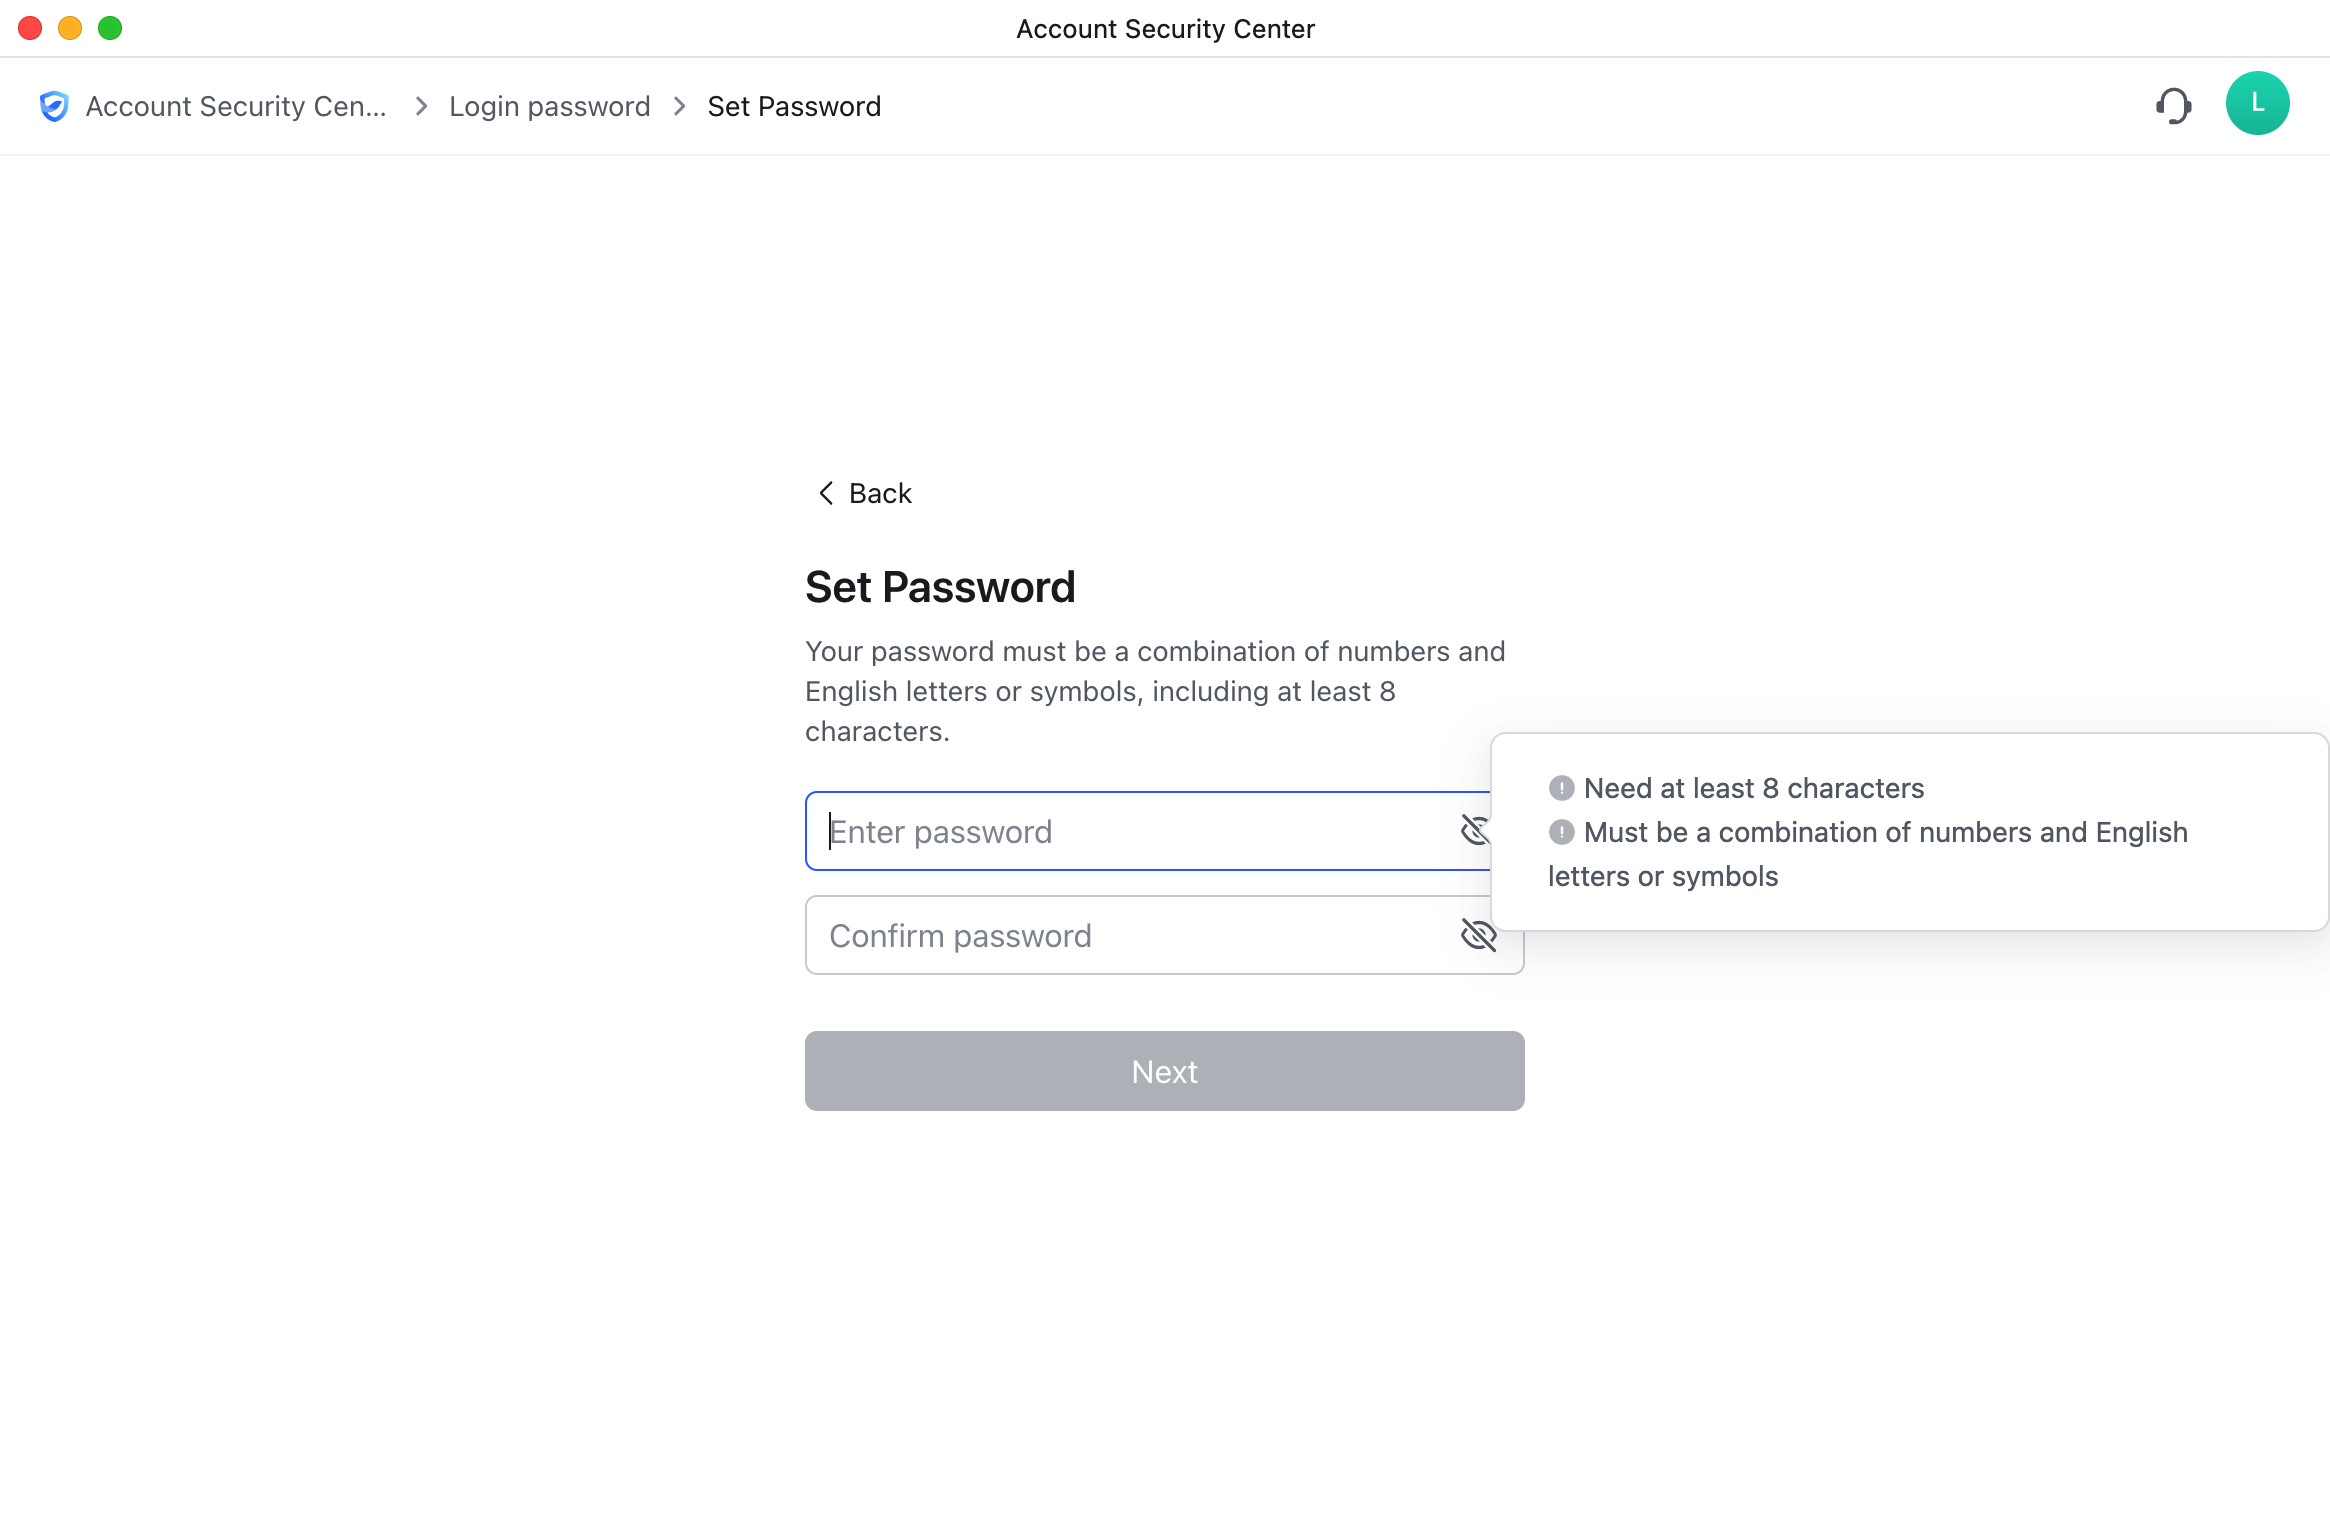Image resolution: width=2330 pixels, height=1522 pixels.
Task: Expand the Account Security Center breadcrumb
Action: pyautogui.click(x=235, y=106)
